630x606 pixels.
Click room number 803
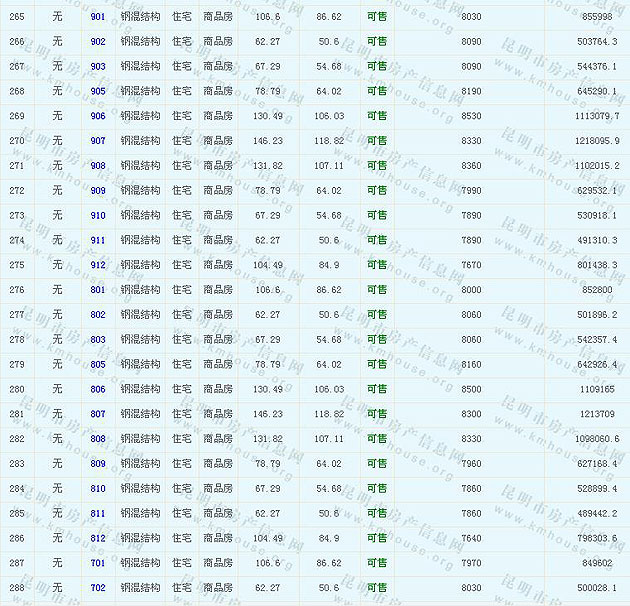[97, 340]
